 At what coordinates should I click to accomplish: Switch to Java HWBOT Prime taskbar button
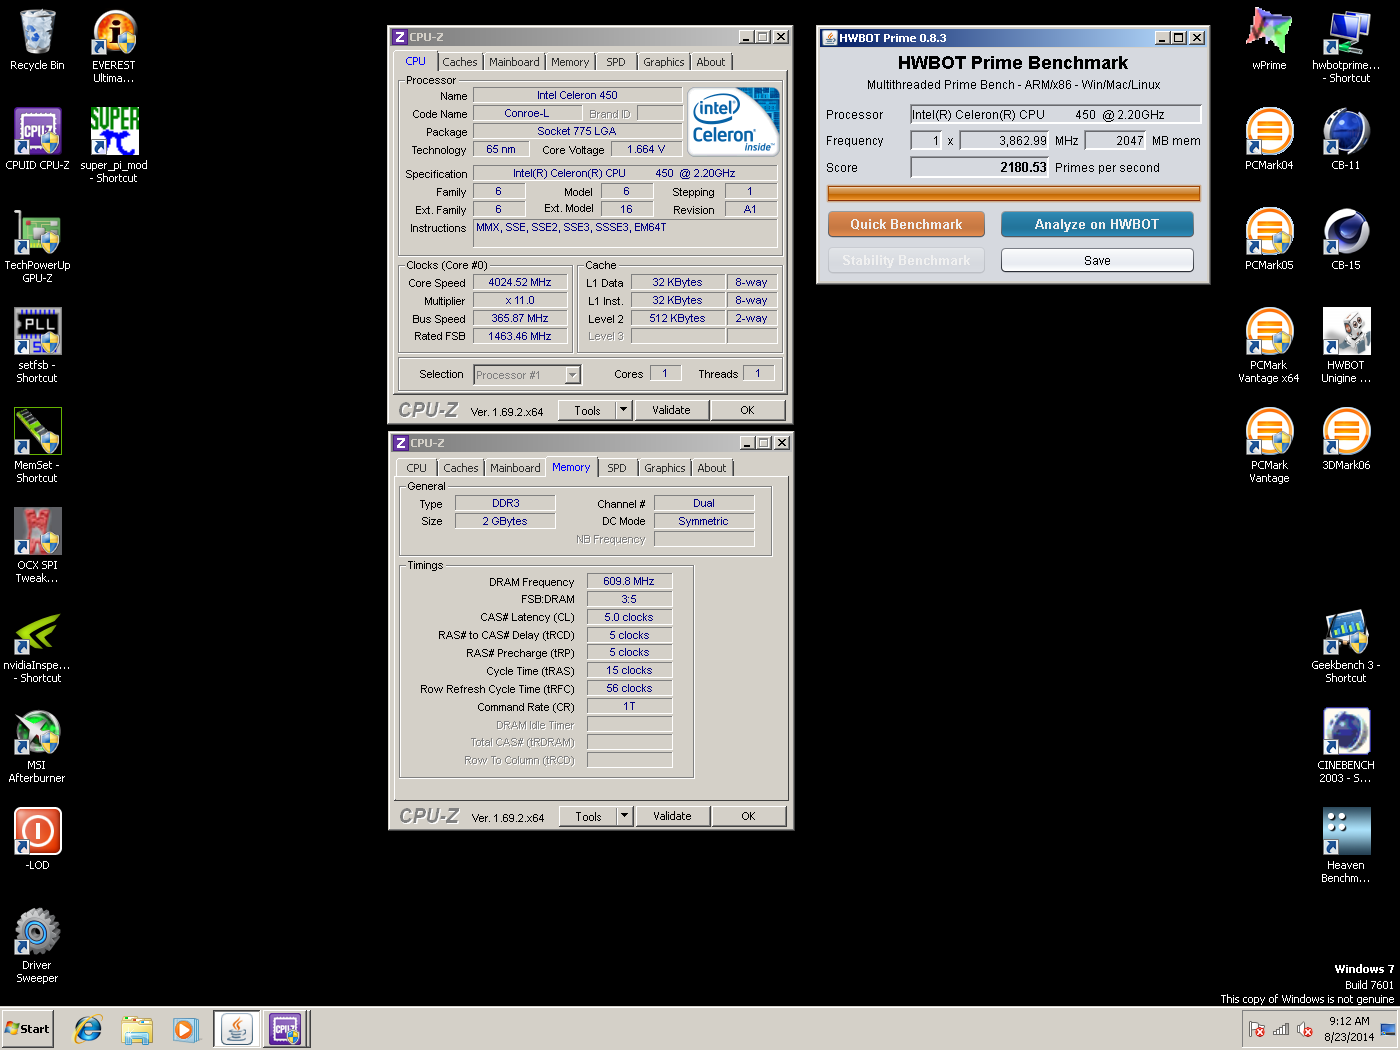(x=237, y=1029)
